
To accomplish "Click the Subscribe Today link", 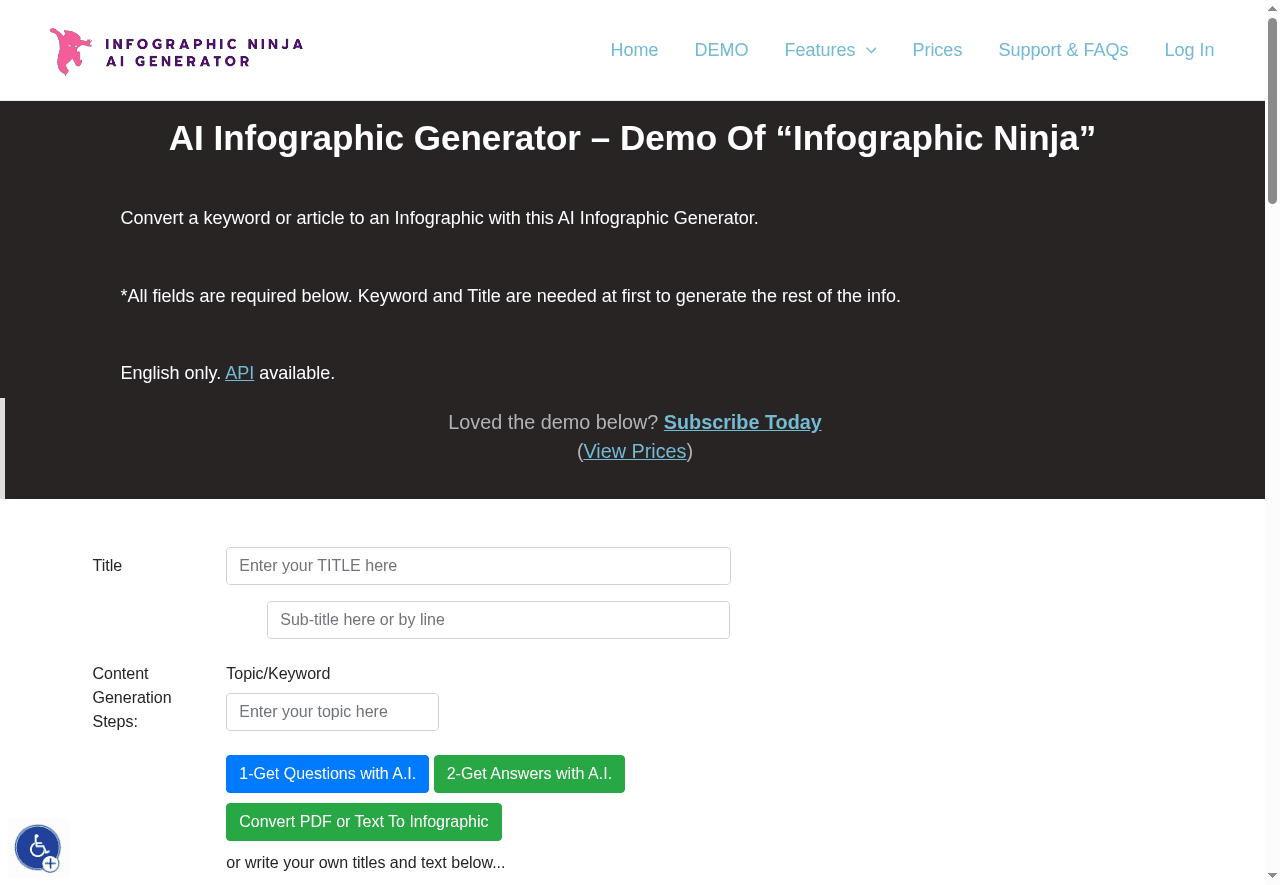I will coord(742,422).
